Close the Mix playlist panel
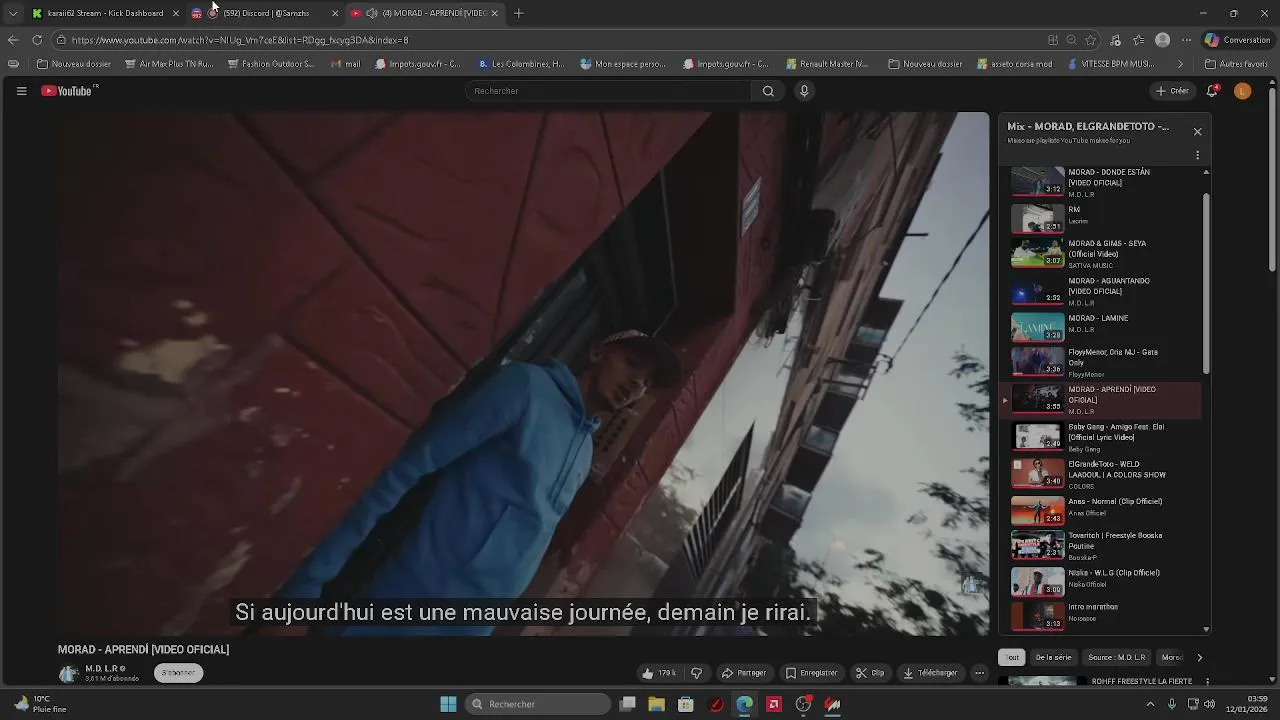The image size is (1280, 720). 1197,132
